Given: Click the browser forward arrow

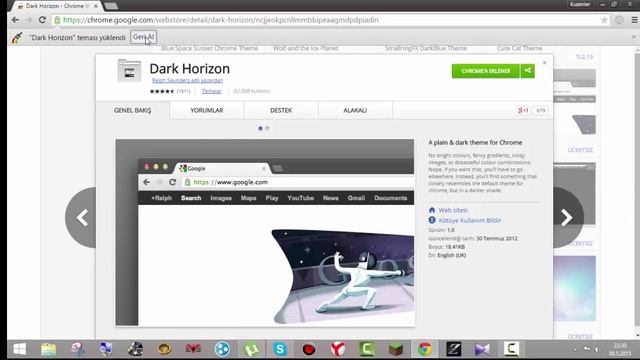Looking at the screenshot, I should [x=29, y=20].
